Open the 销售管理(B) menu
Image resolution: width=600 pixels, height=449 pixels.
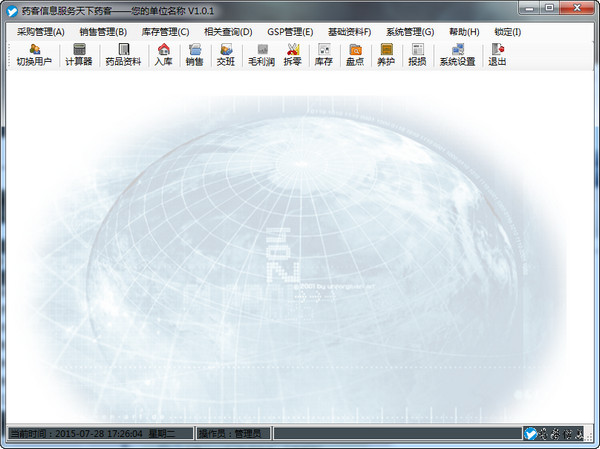click(x=103, y=32)
